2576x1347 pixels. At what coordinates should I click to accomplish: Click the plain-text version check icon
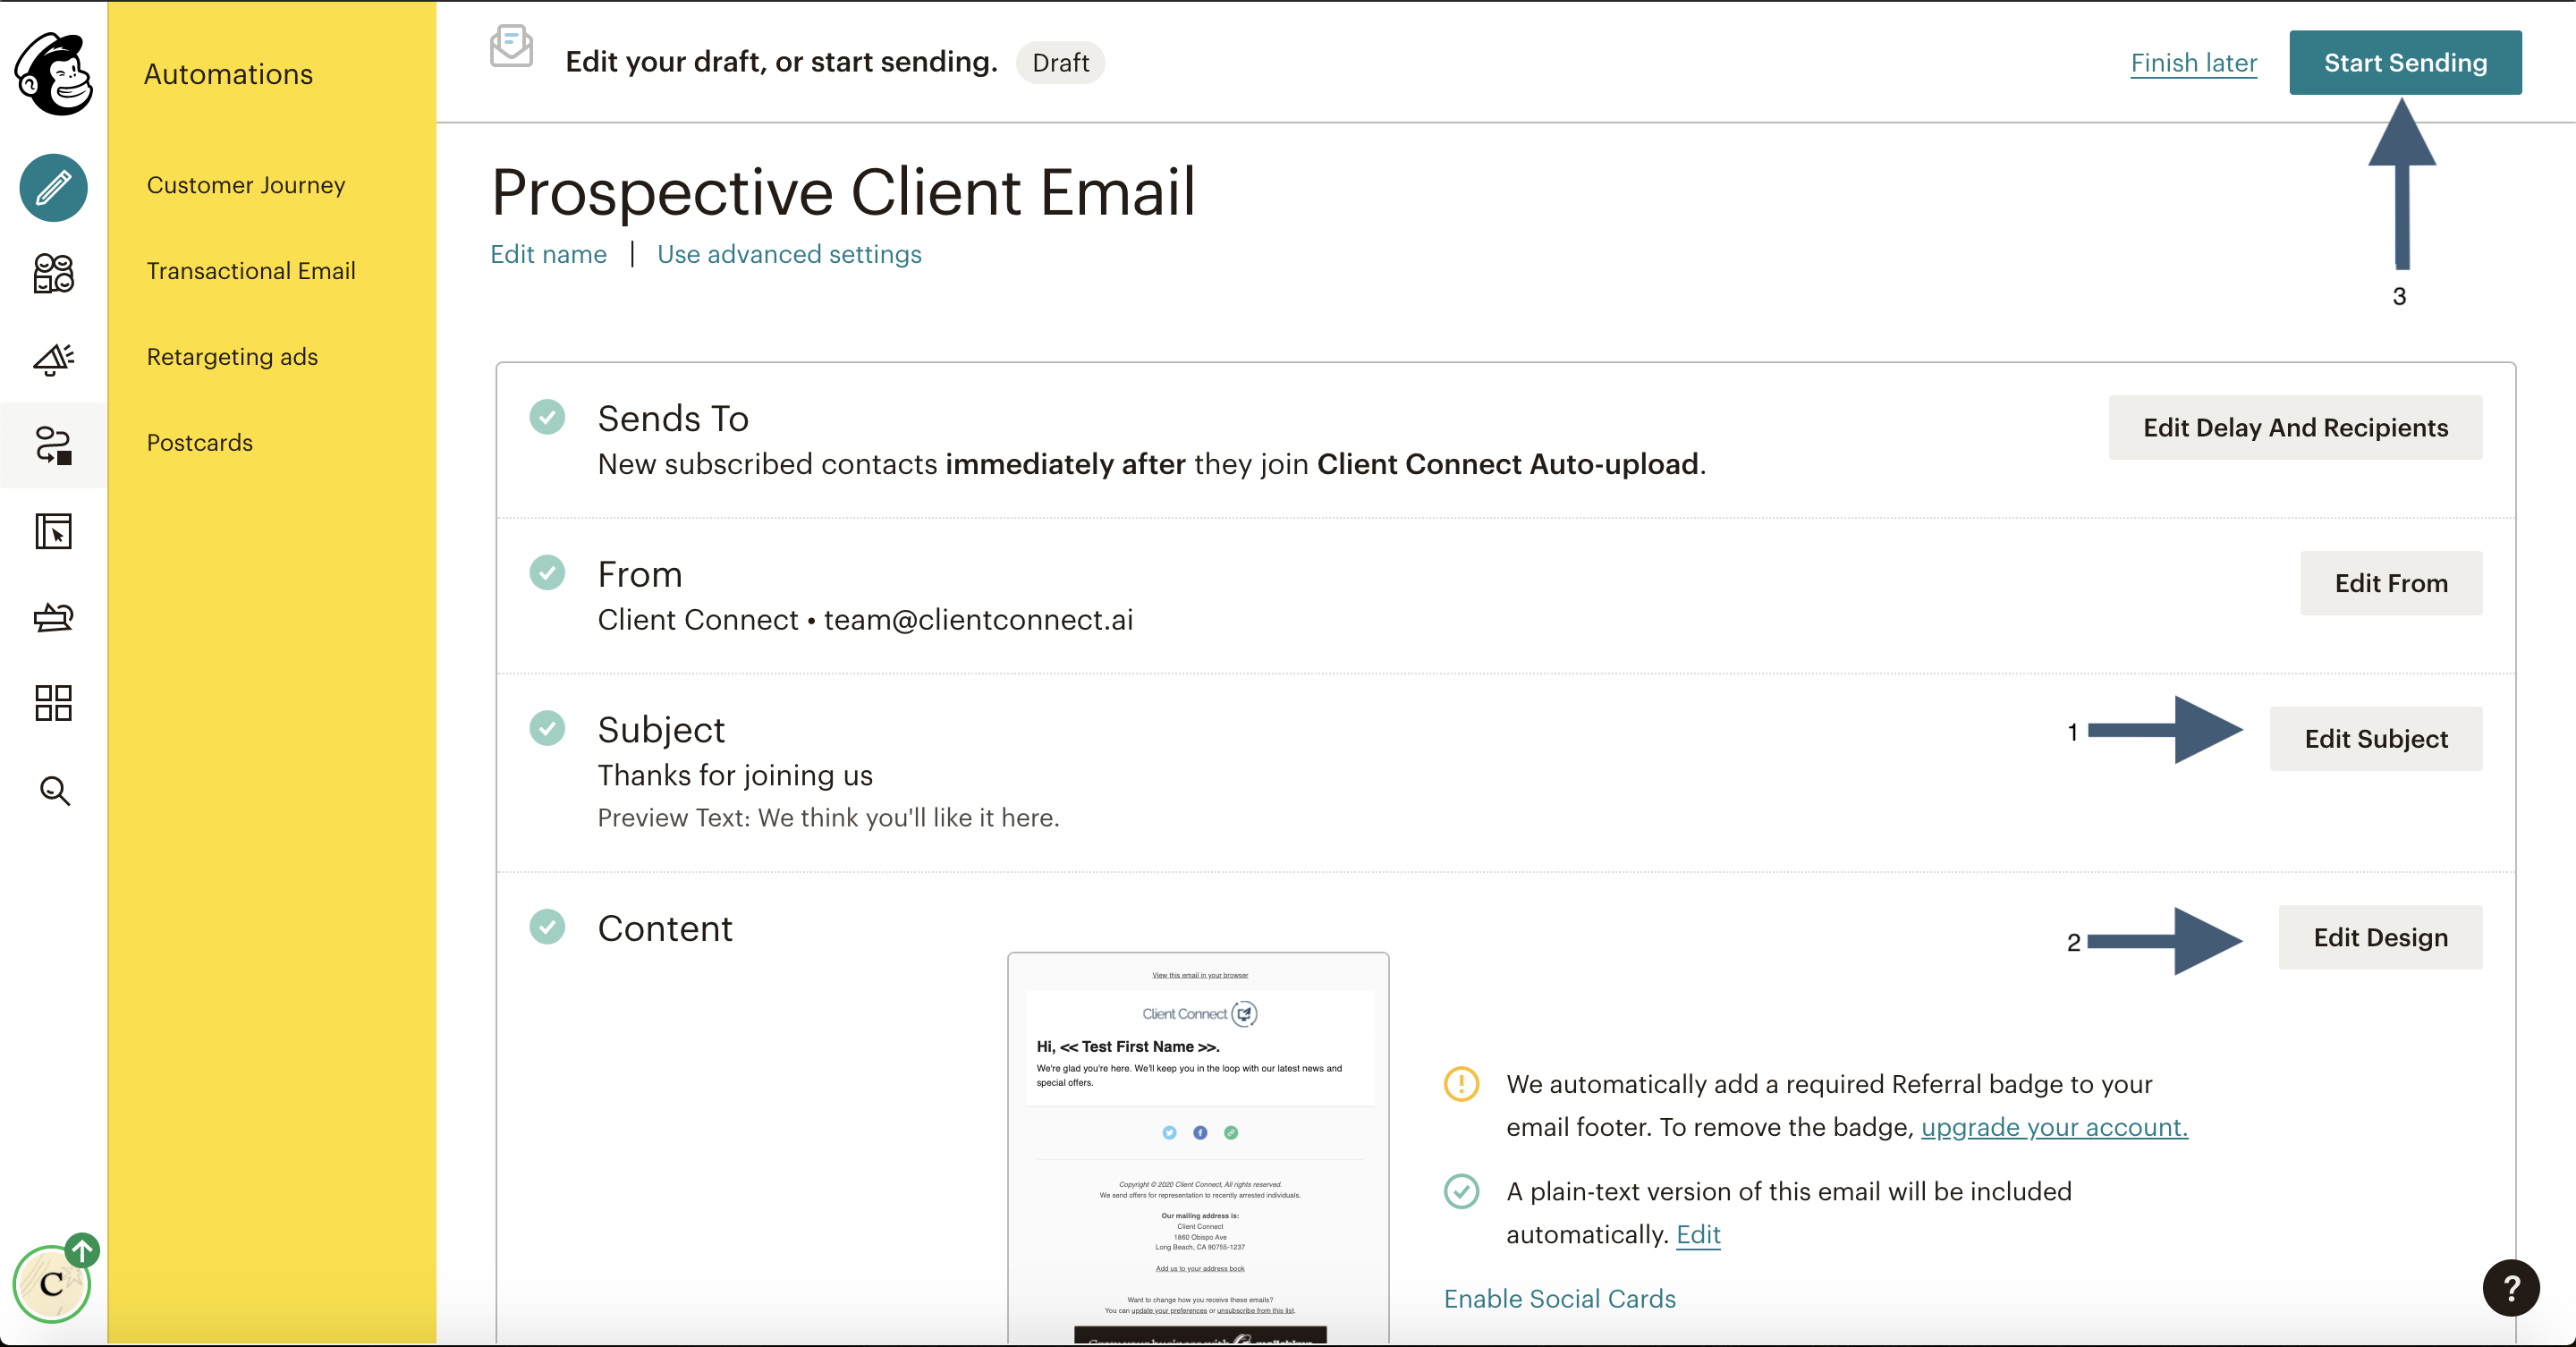click(1461, 1191)
